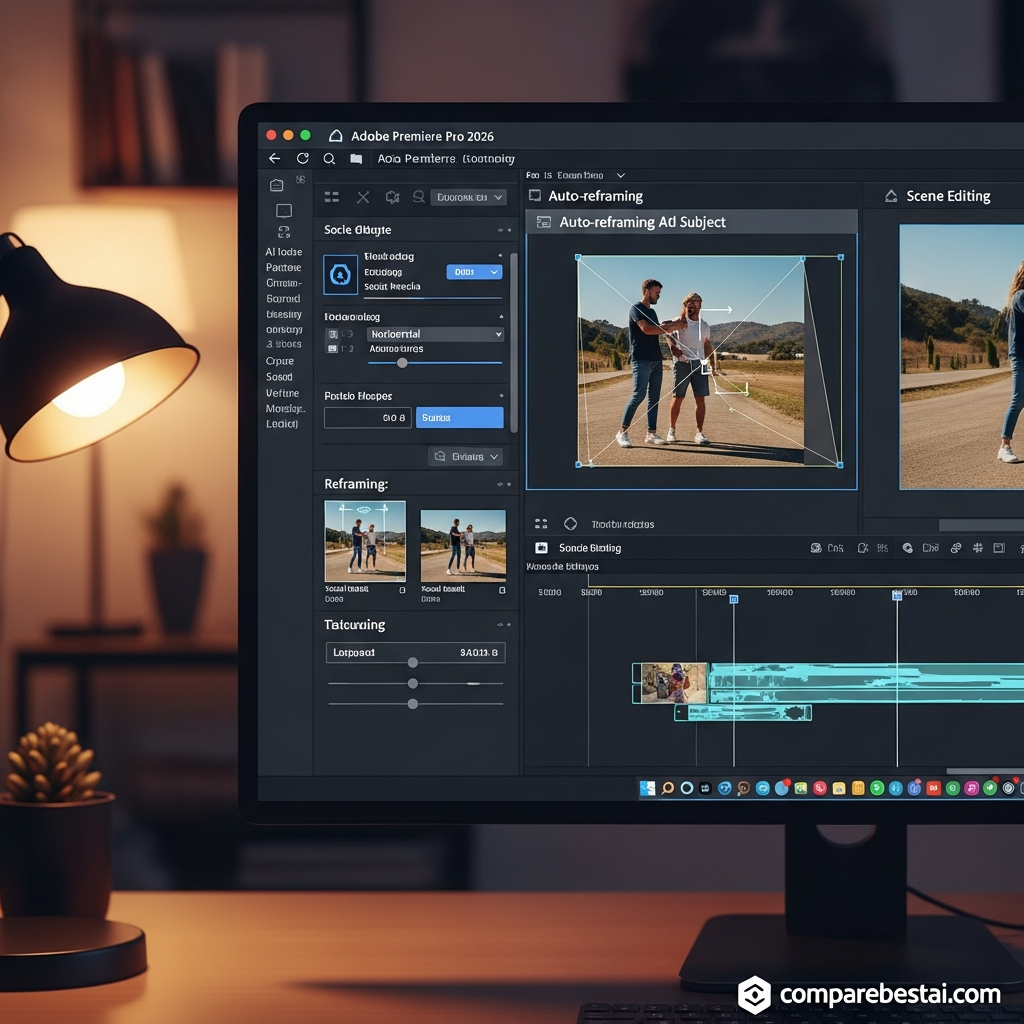Click the folder icon in the navigation bar
This screenshot has height=1024, width=1024.
[x=356, y=159]
